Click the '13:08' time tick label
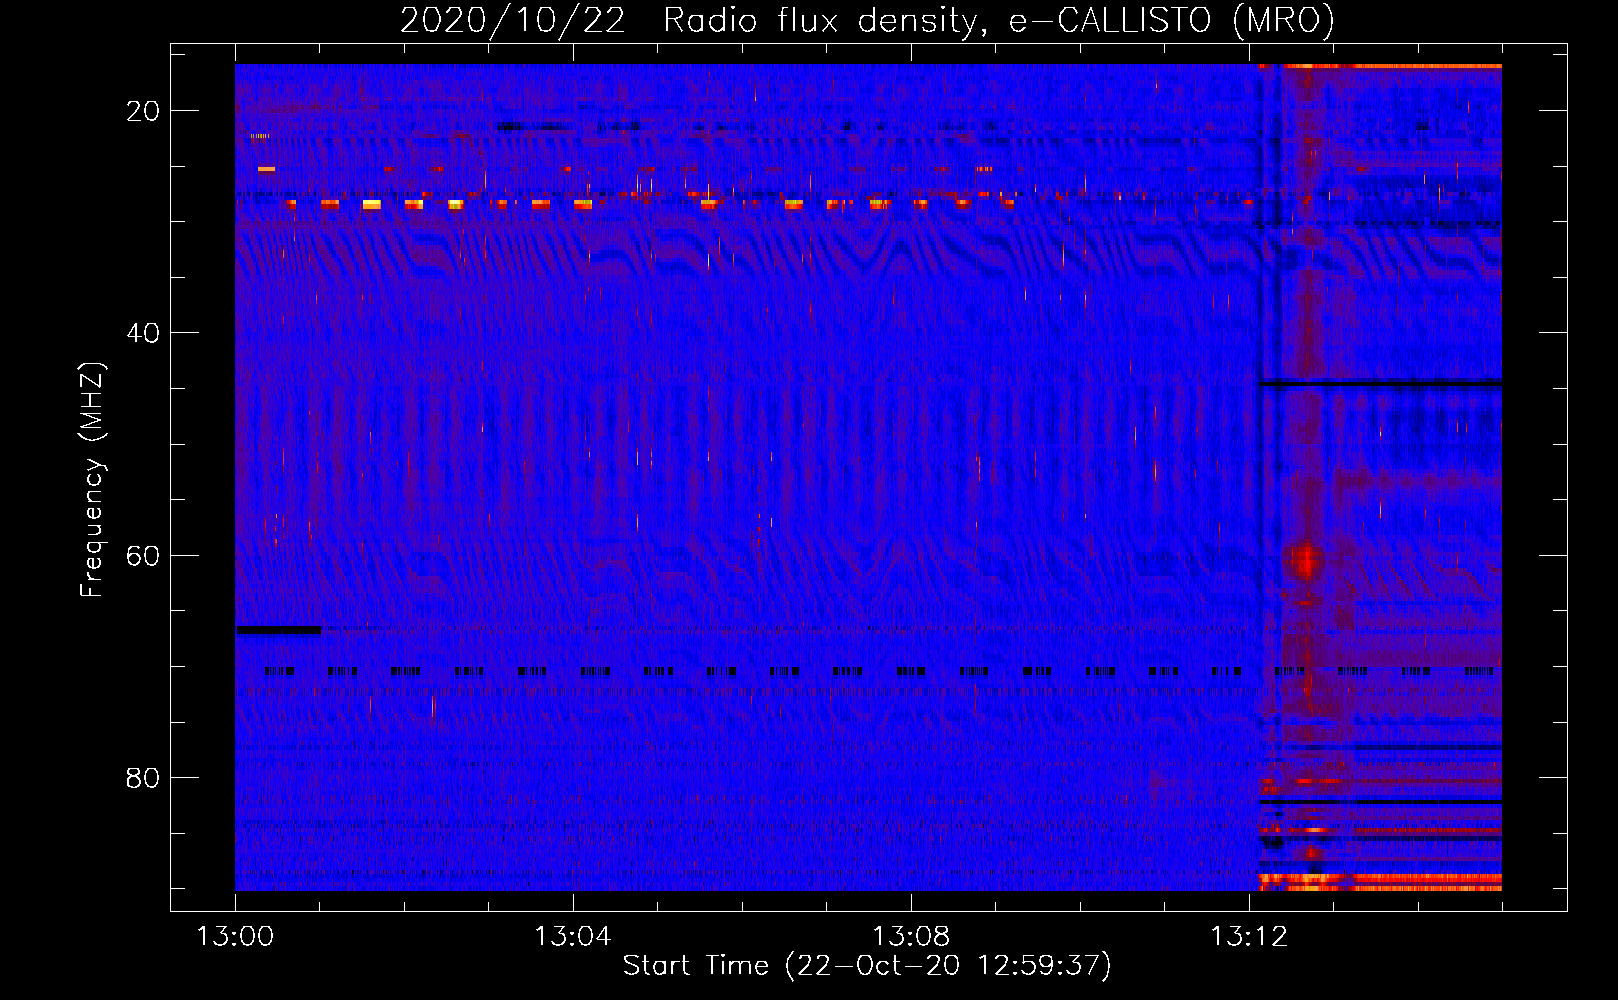The image size is (1618, 1000). point(910,937)
